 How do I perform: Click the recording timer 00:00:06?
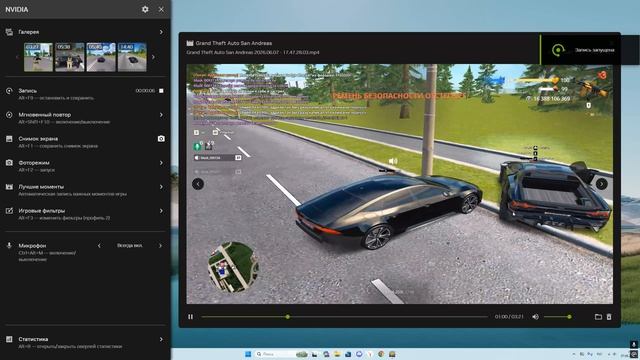[145, 91]
